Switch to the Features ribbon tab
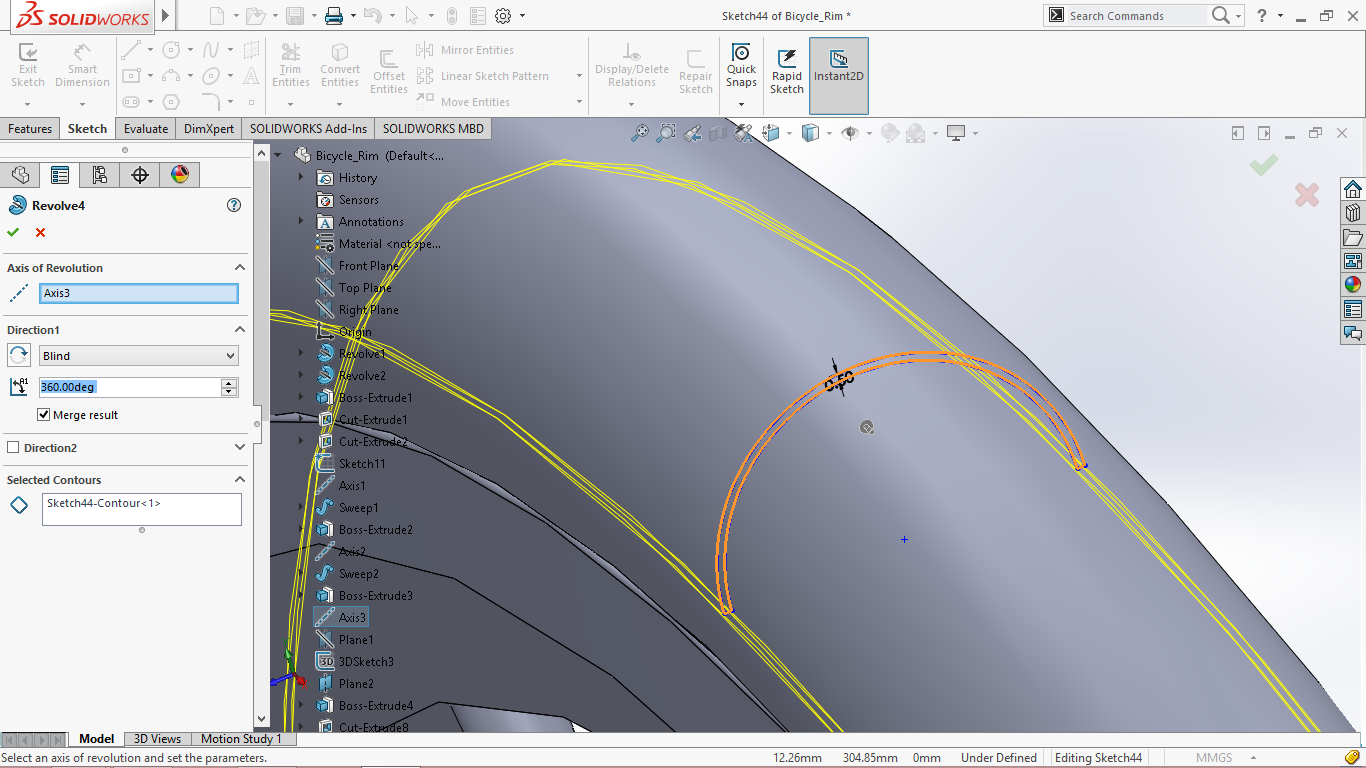1366x768 pixels. 30,128
